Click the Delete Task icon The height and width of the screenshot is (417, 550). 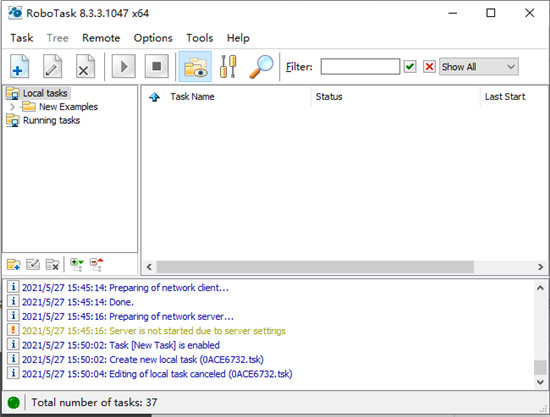pyautogui.click(x=85, y=66)
